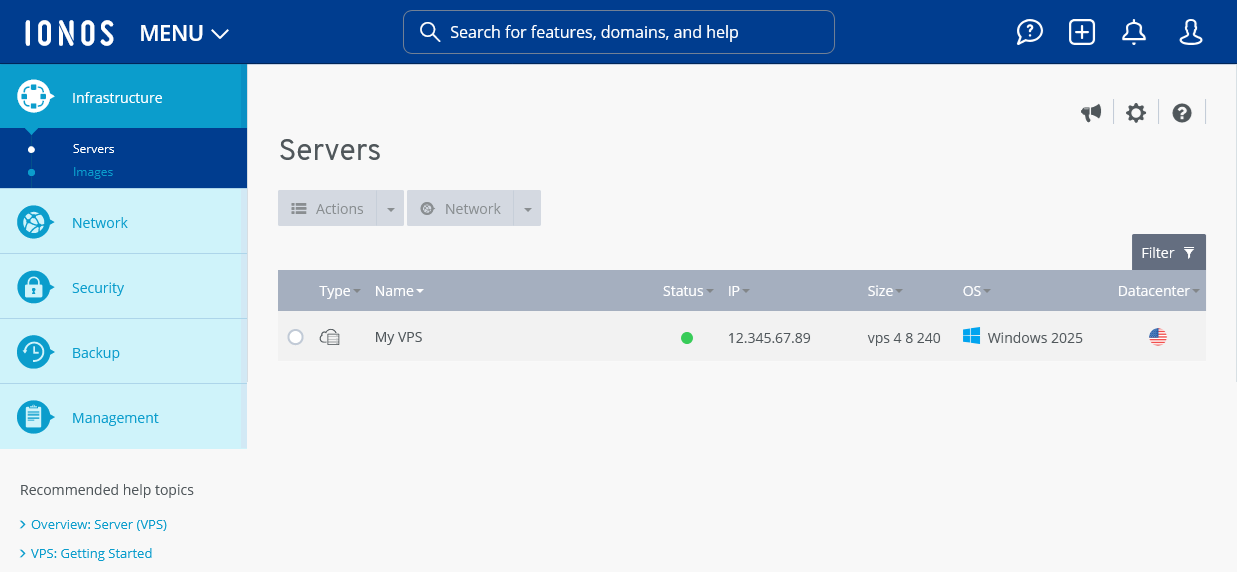Image resolution: width=1237 pixels, height=572 pixels.
Task: Click the cloud server type icon
Action: 330,337
